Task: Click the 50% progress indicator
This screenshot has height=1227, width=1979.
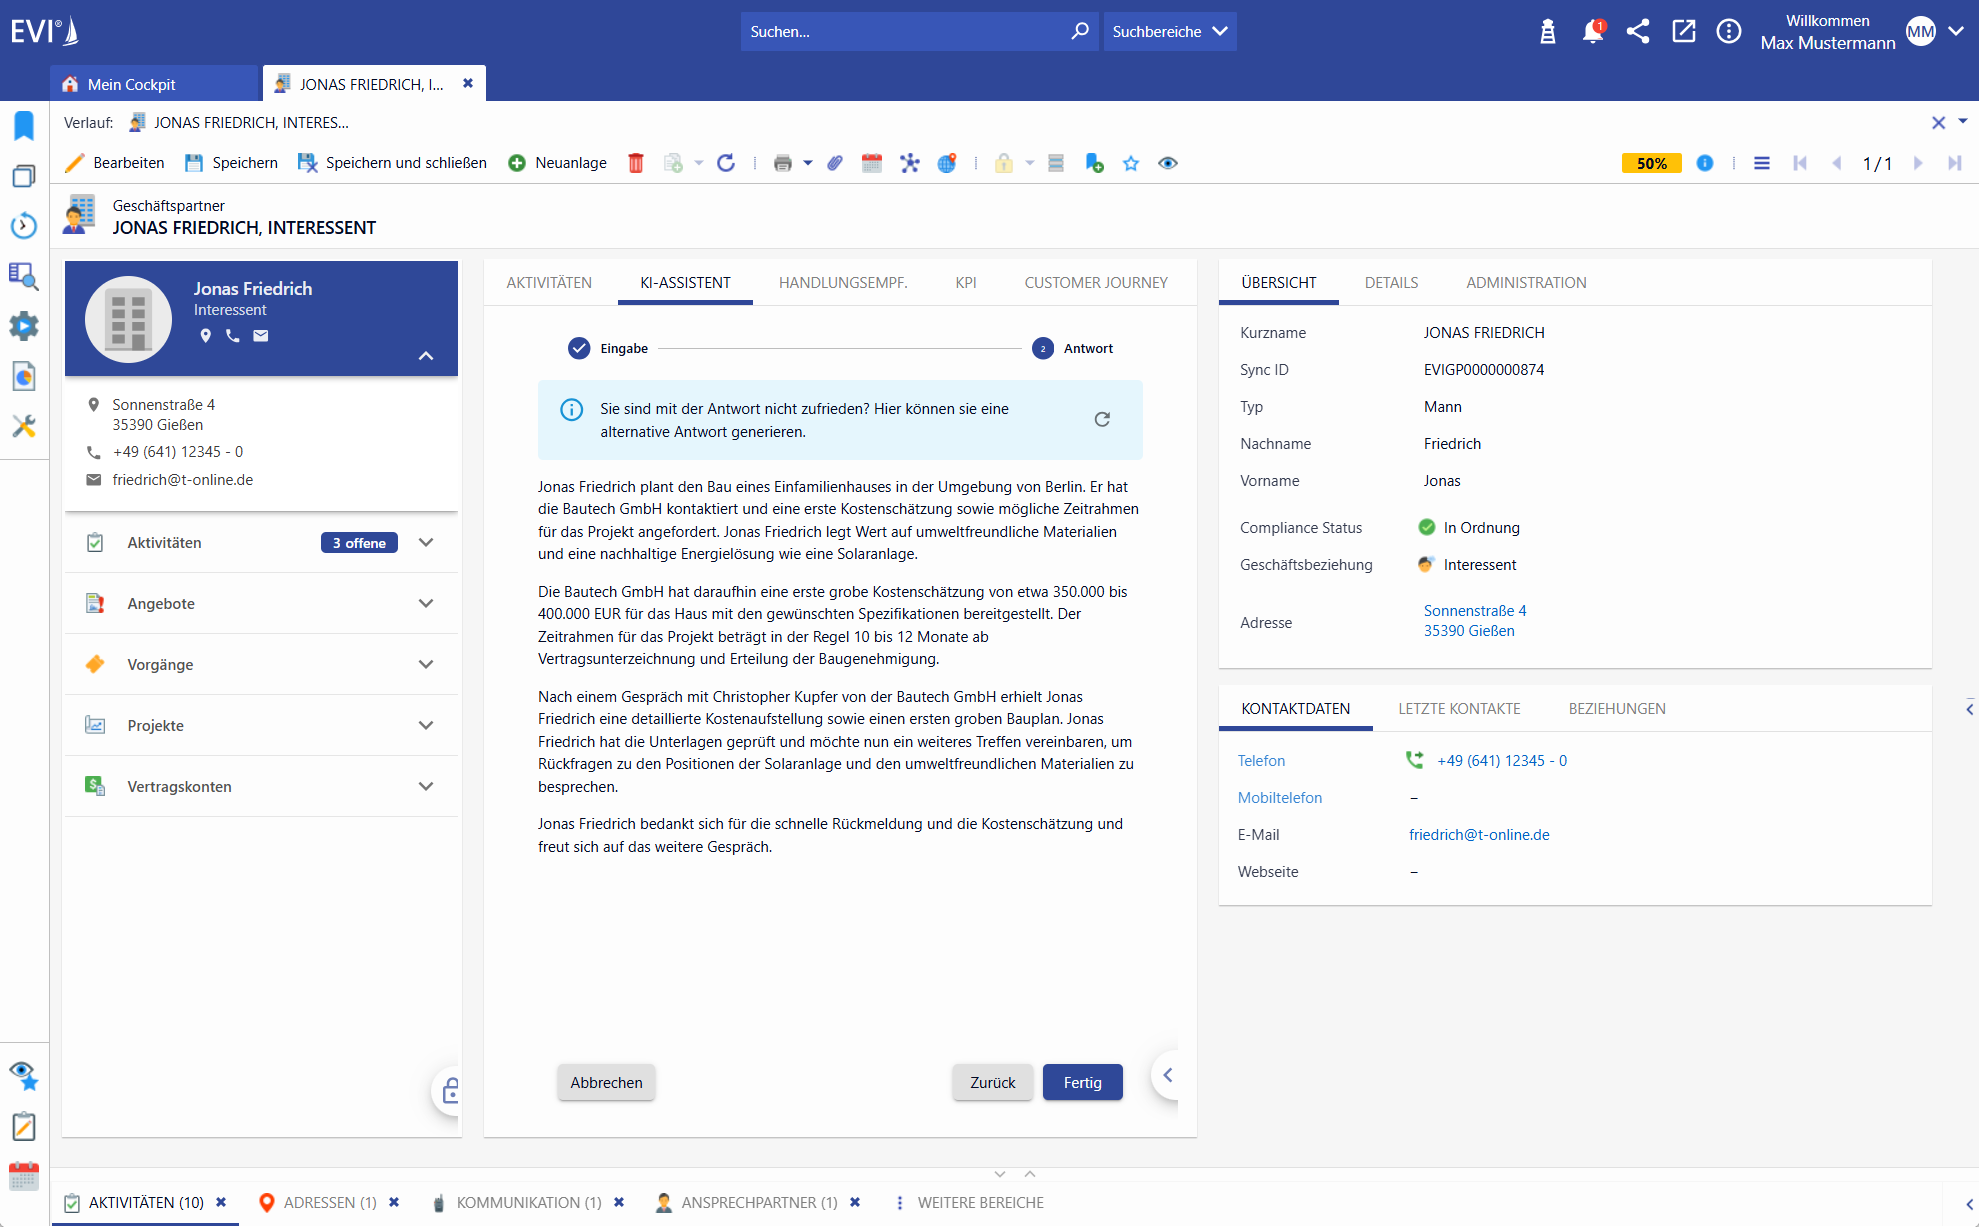Action: tap(1651, 163)
